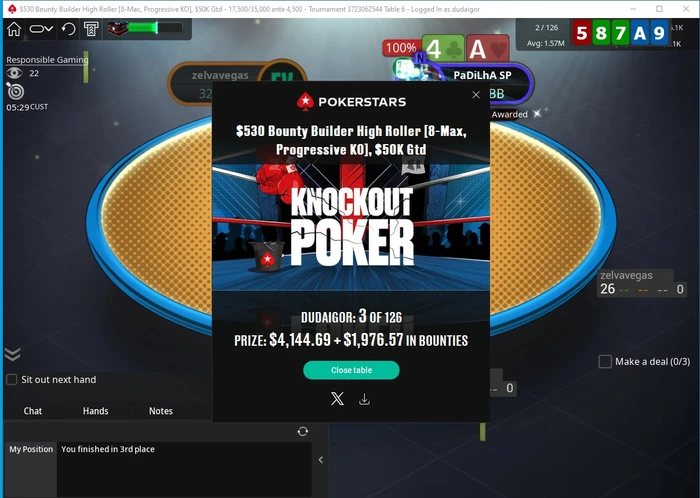Close the Knockout Poker popup
The width and height of the screenshot is (700, 498).
tap(476, 95)
